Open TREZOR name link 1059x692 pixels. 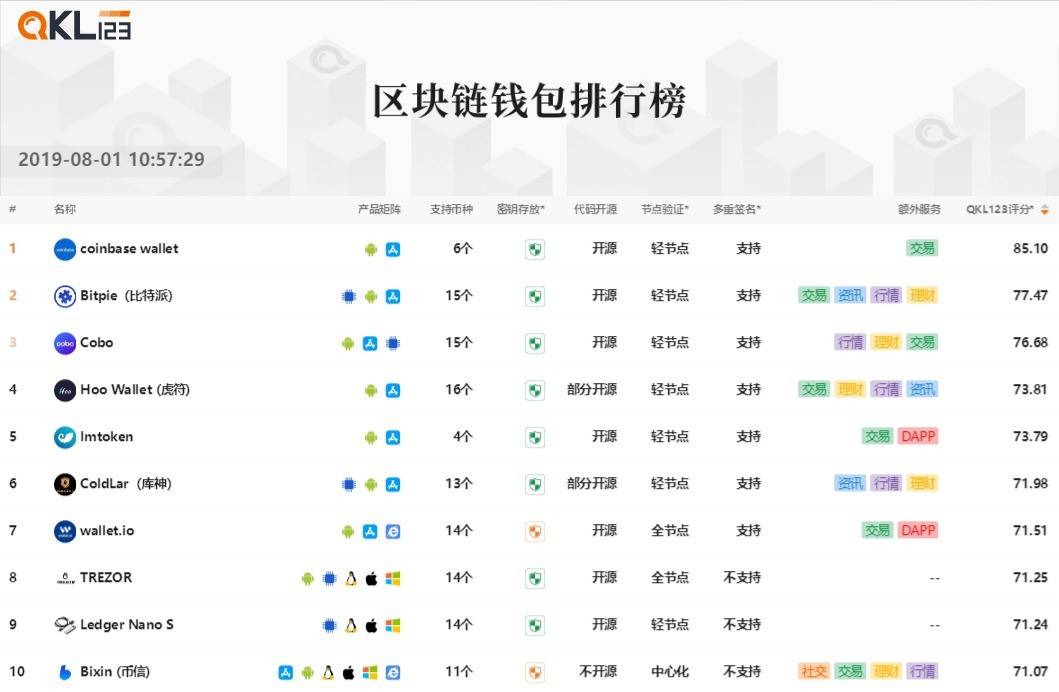point(106,577)
